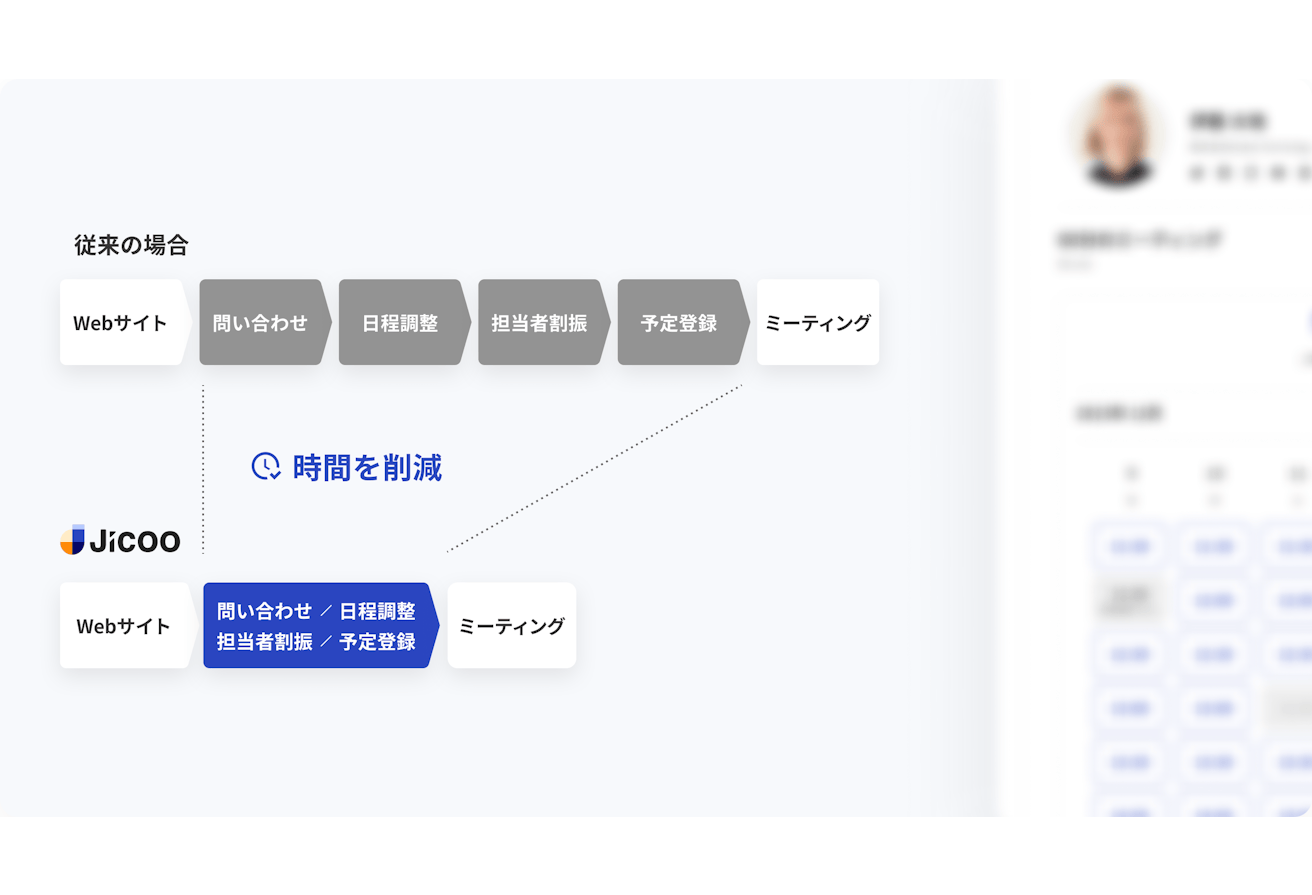Toggle the top-left available time slot
Image resolution: width=1312 pixels, height=895 pixels.
point(1130,547)
